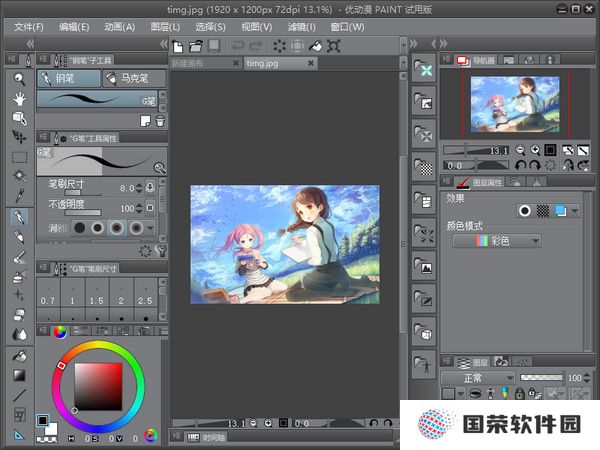Viewport: 600px width, 450px height.
Task: Select third anti-aliasing circle option
Action: 117,228
